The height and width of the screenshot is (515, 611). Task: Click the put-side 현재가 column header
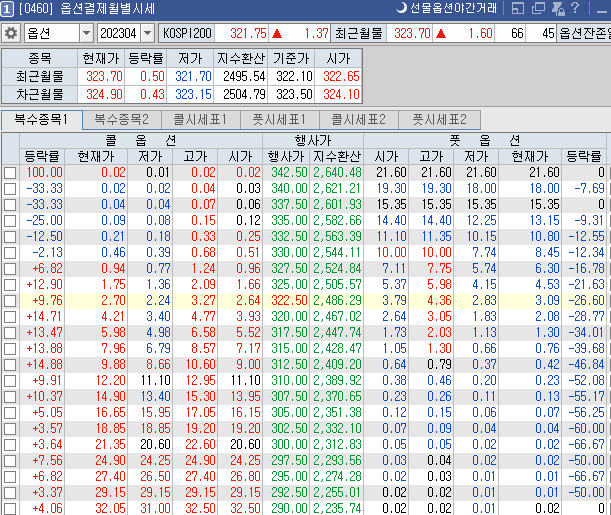(530, 157)
